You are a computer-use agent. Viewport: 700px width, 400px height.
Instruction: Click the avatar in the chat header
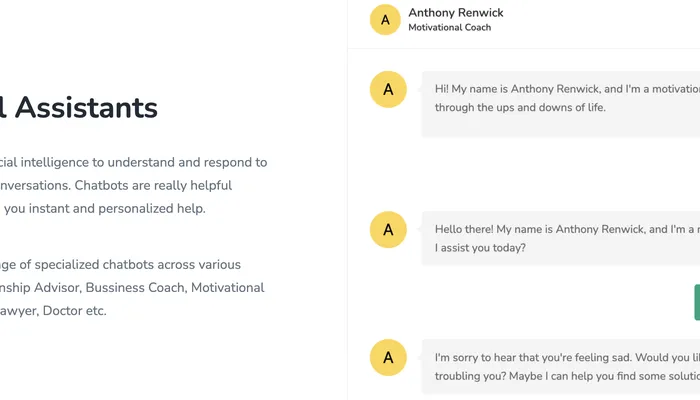[x=385, y=20]
